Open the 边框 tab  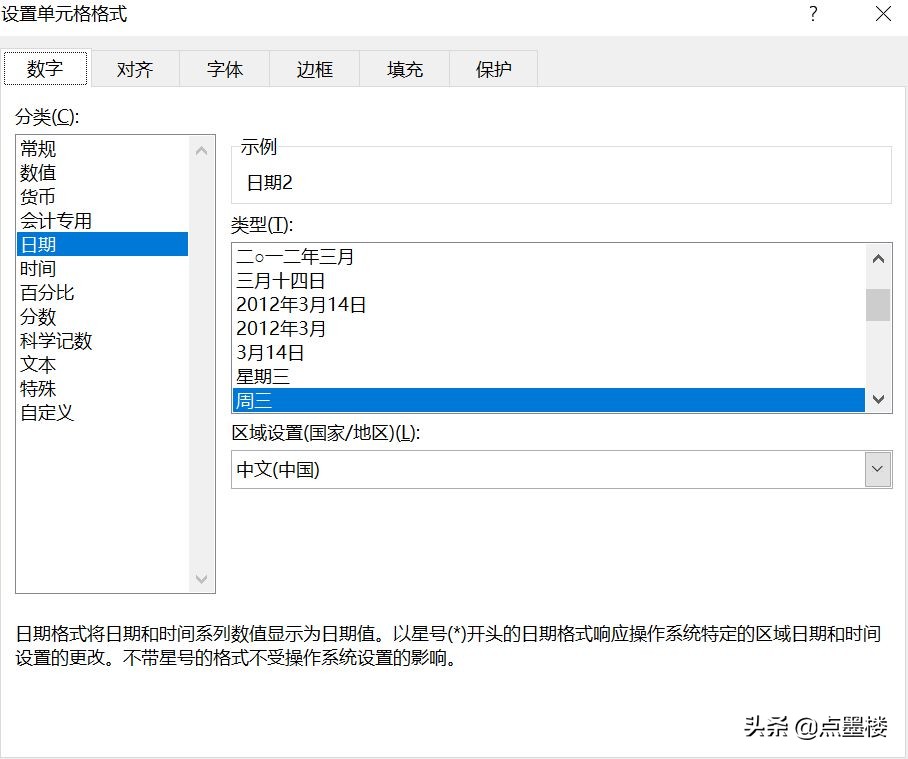(314, 68)
